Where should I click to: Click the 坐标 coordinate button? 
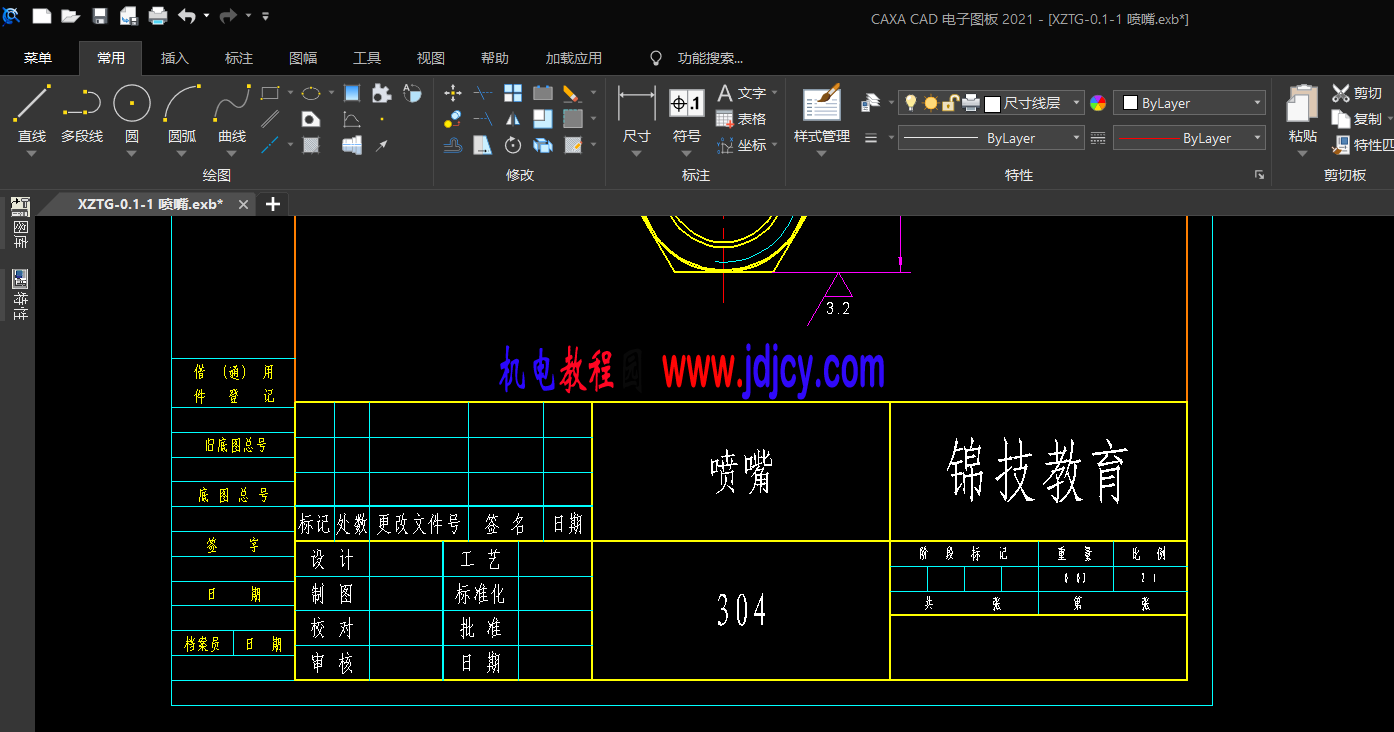tap(741, 145)
